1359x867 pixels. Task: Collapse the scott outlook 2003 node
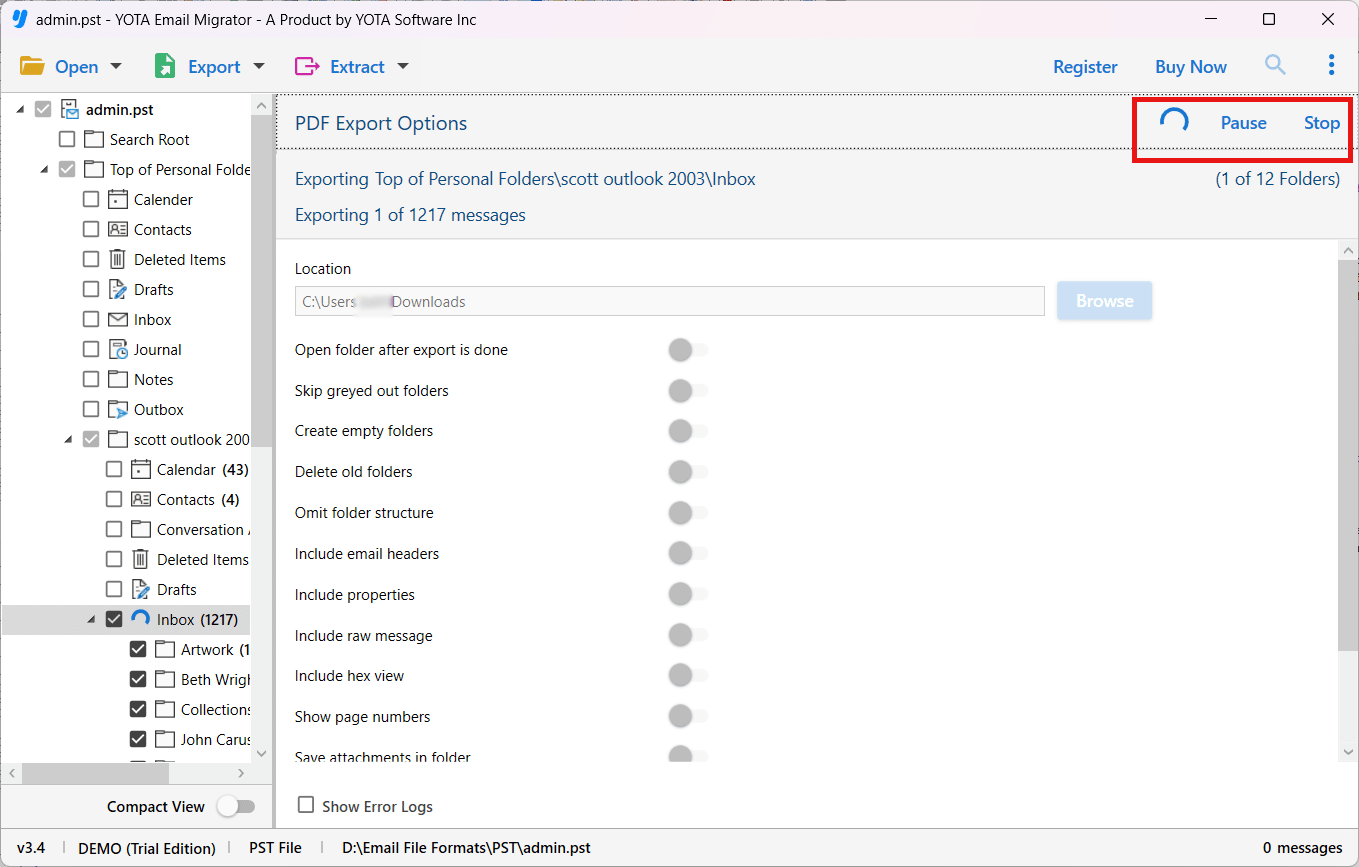[x=68, y=438]
